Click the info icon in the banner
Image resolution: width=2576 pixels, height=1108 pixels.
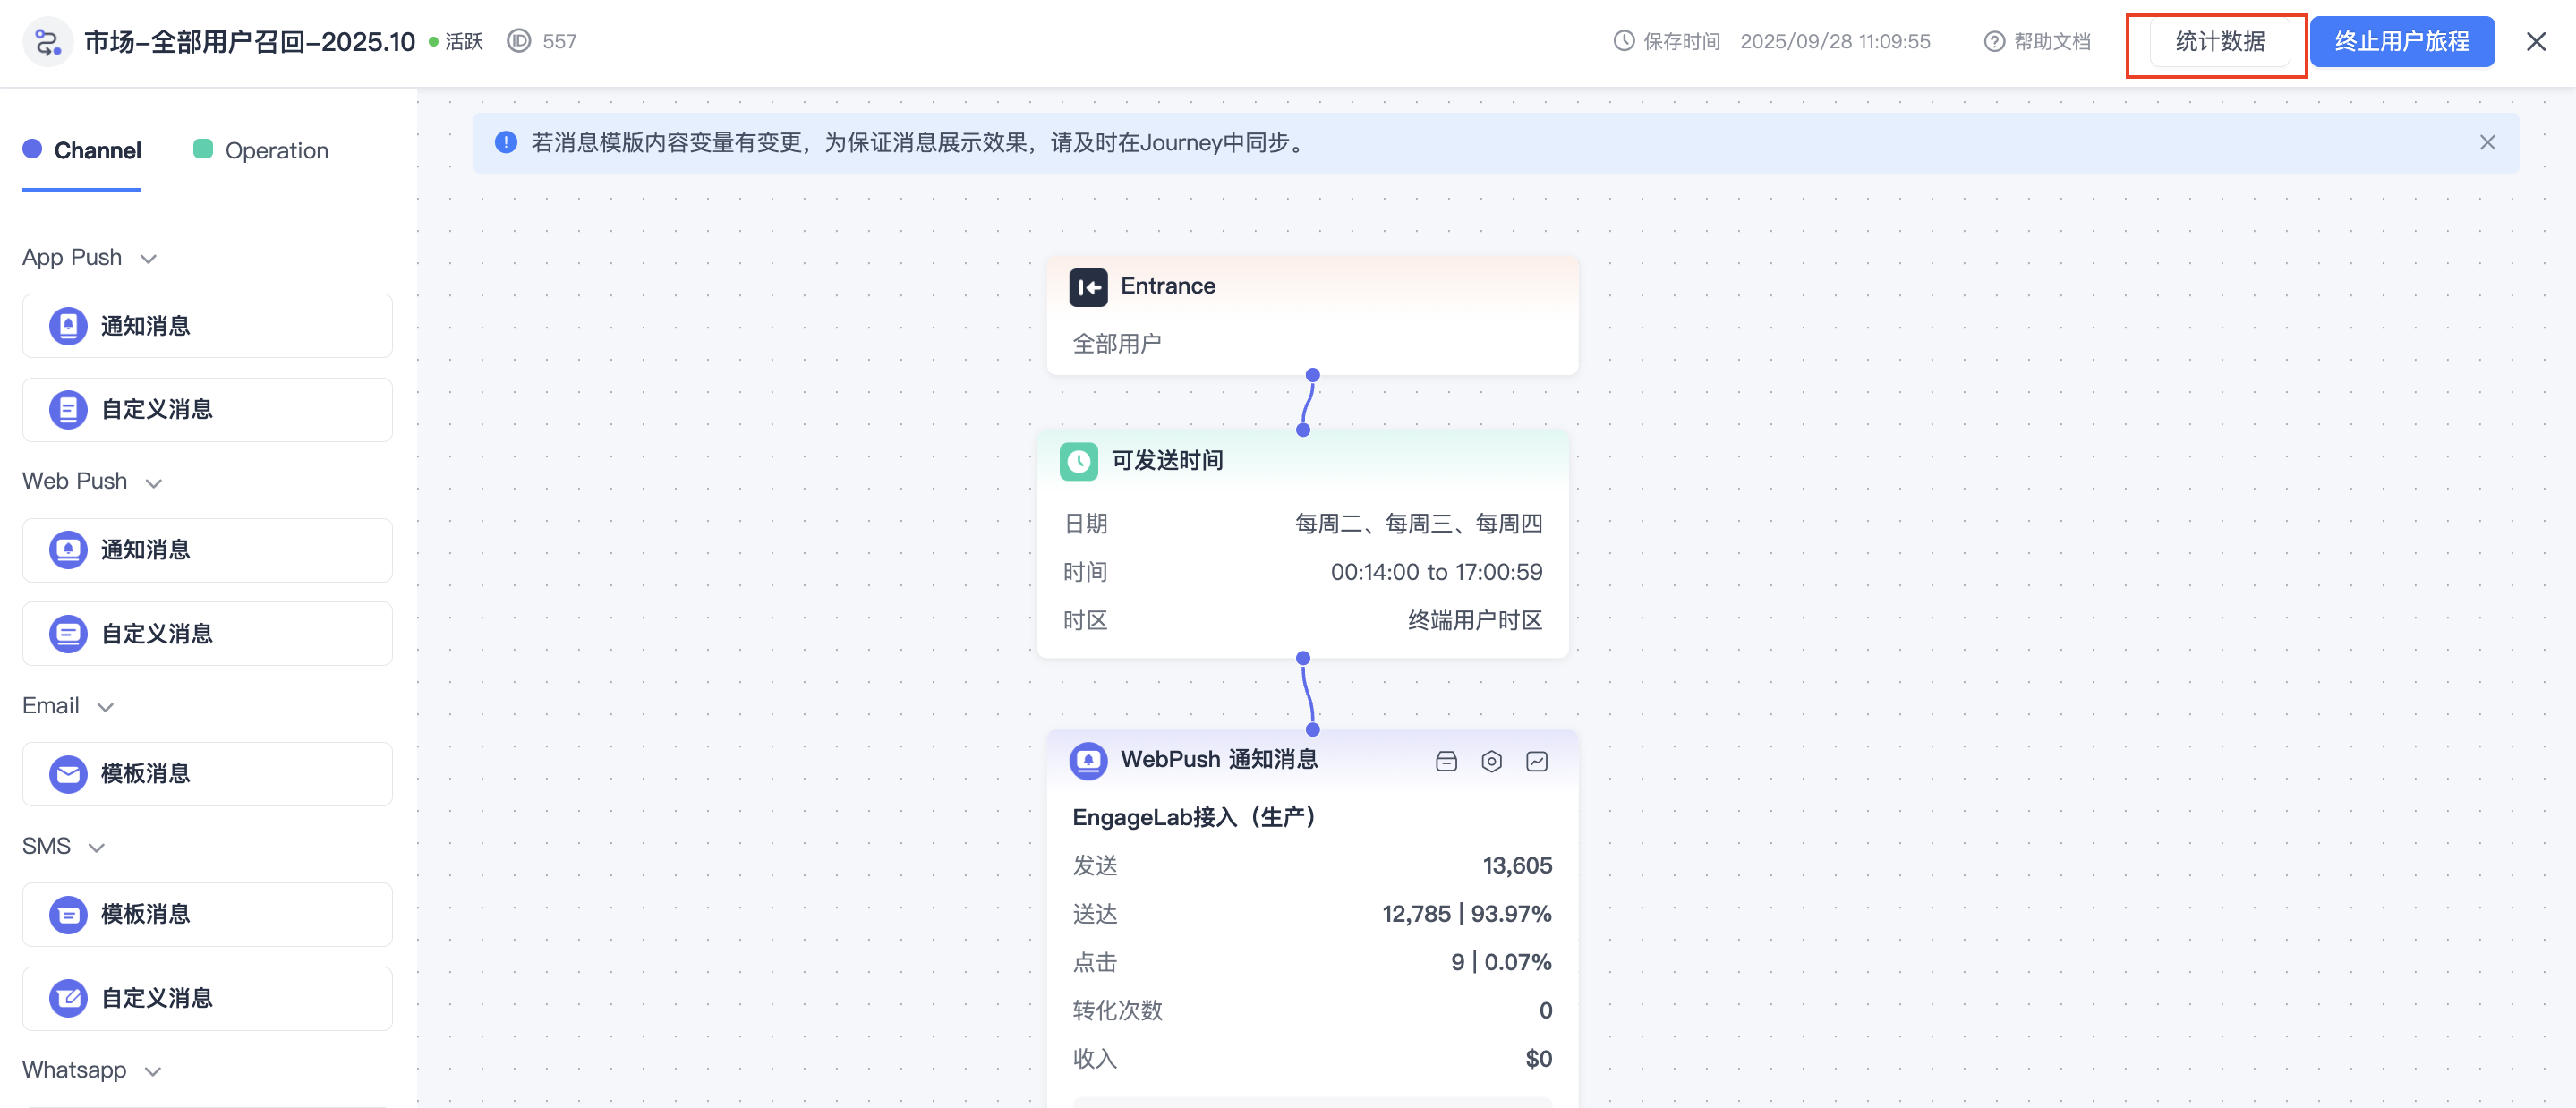coord(506,142)
